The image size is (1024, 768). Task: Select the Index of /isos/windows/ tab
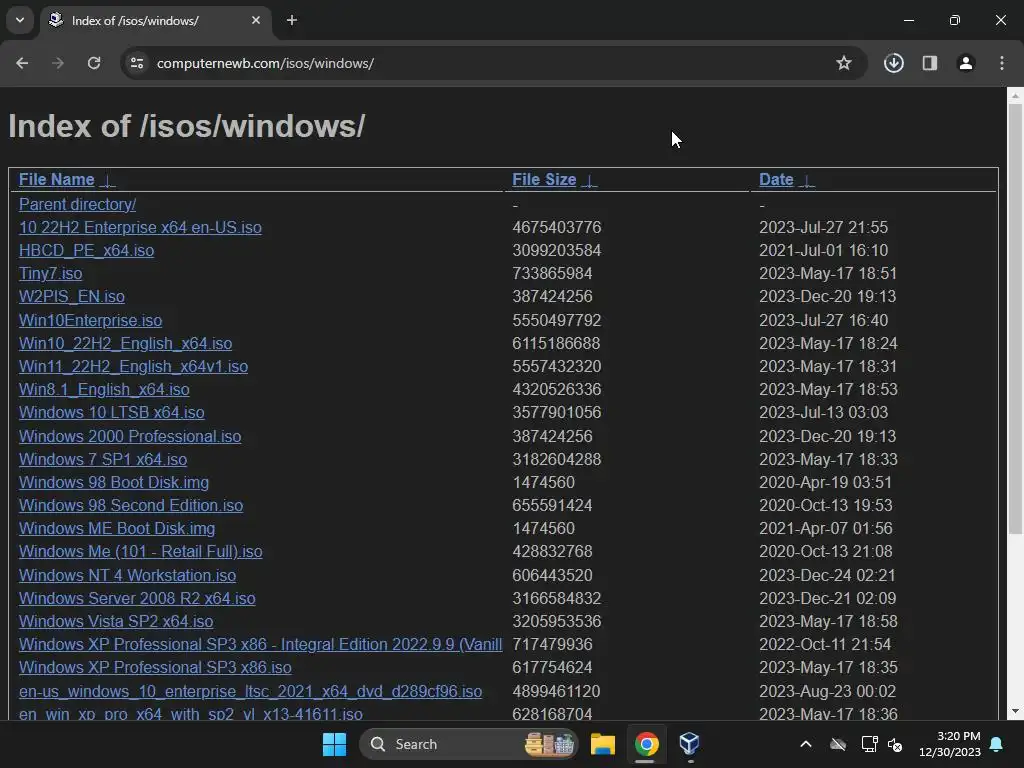pos(156,21)
